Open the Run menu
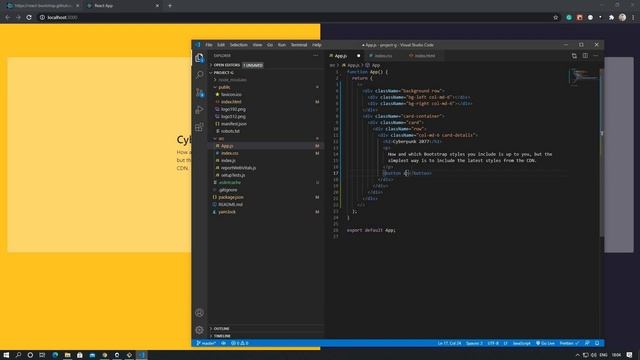This screenshot has width=640, height=360. tap(282, 45)
